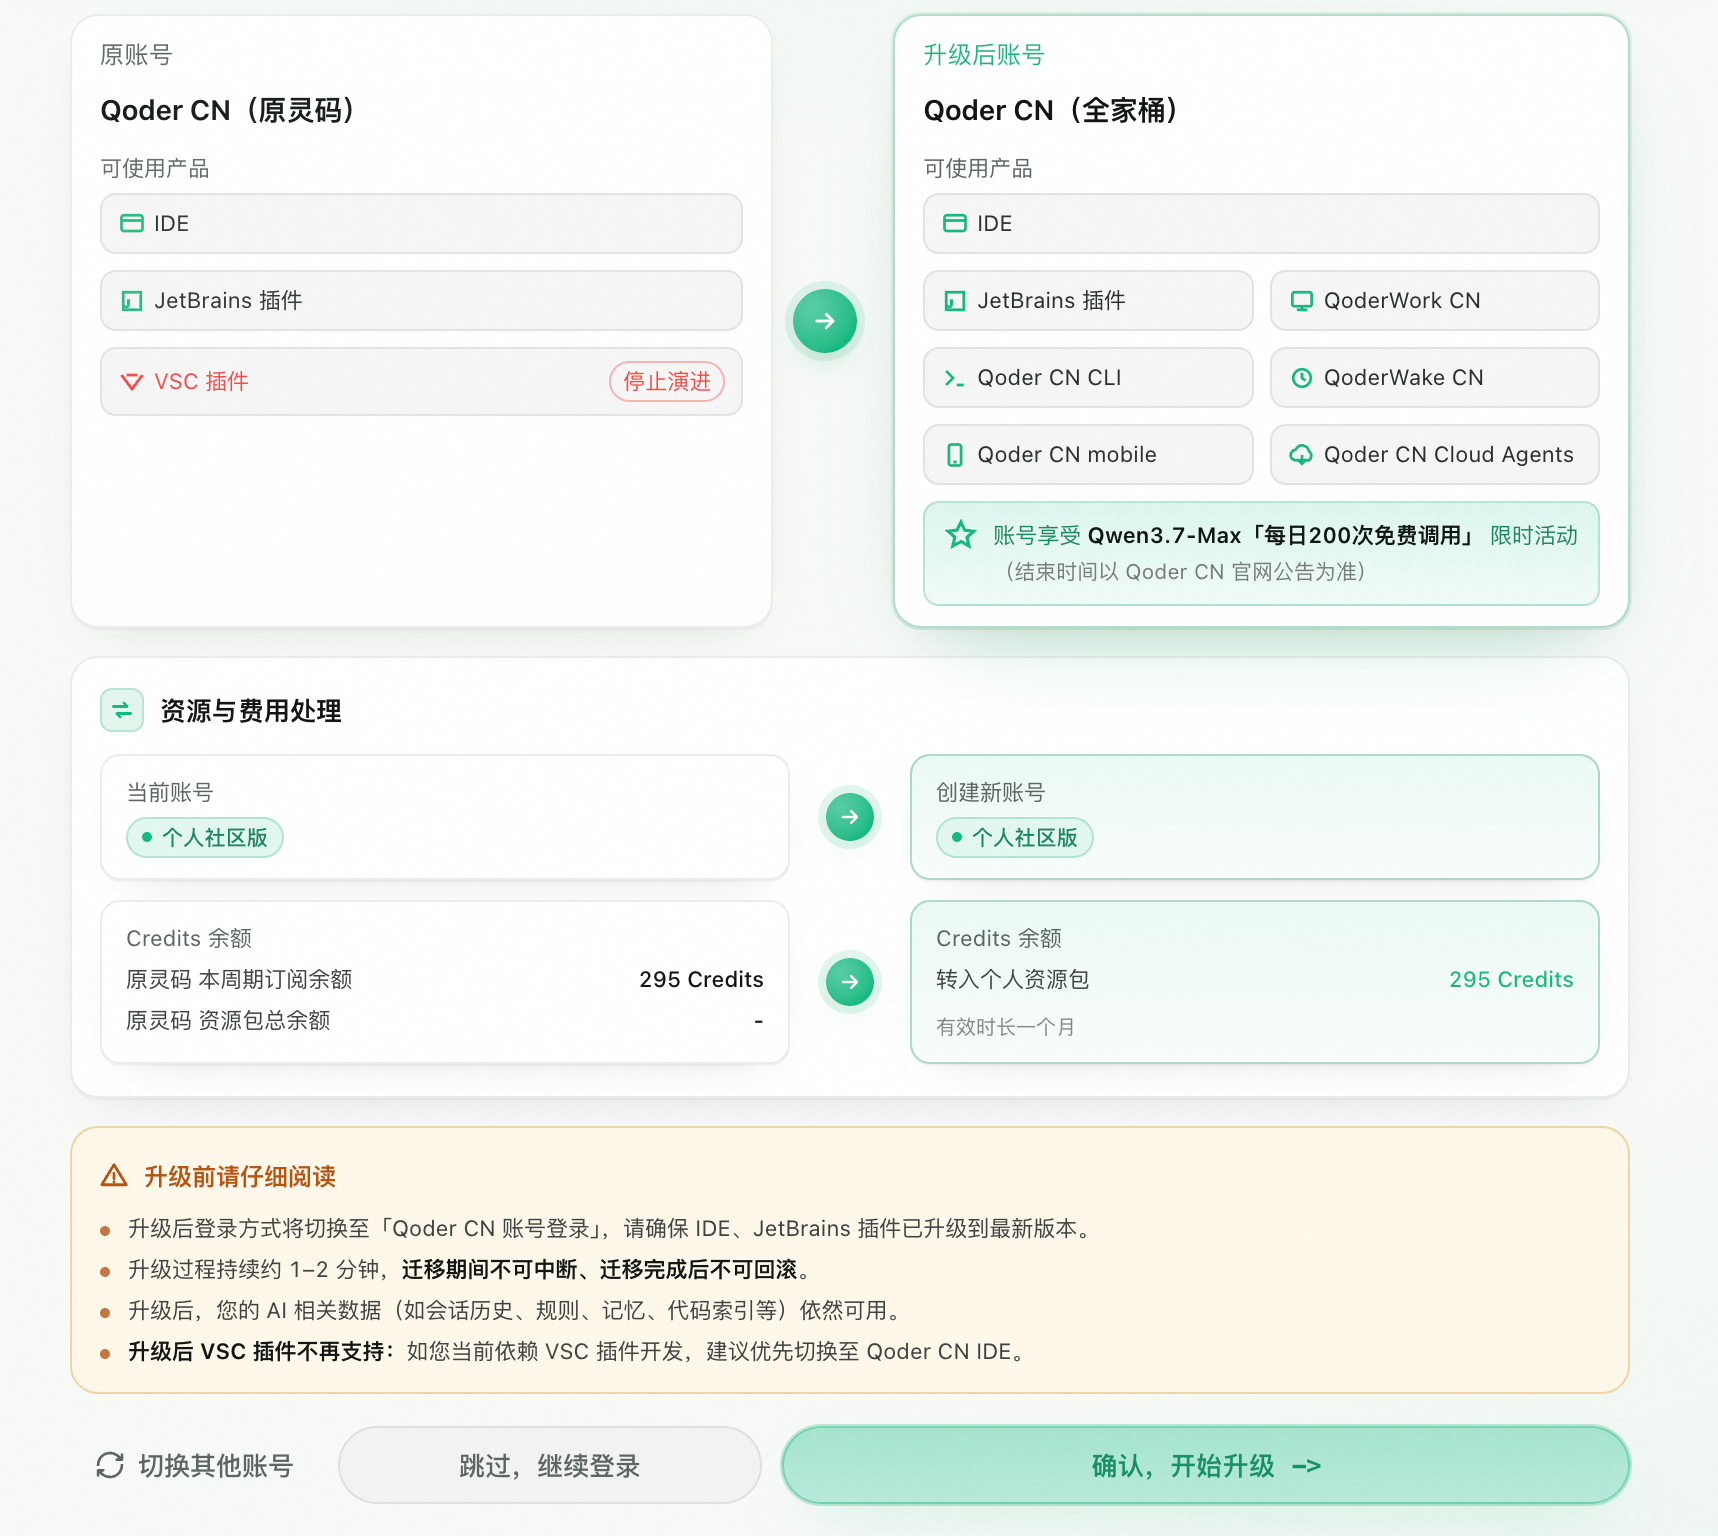This screenshot has width=1718, height=1536.
Task: Click the star icon beside Qwen3.7-Max promotion
Action: click(961, 535)
